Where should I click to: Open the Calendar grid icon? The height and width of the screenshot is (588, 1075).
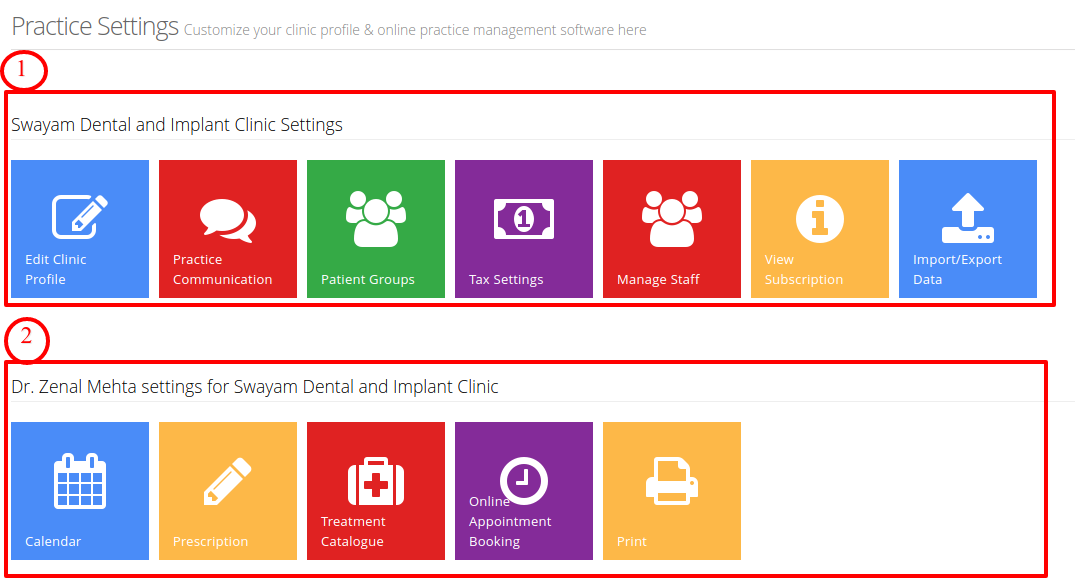(80, 481)
